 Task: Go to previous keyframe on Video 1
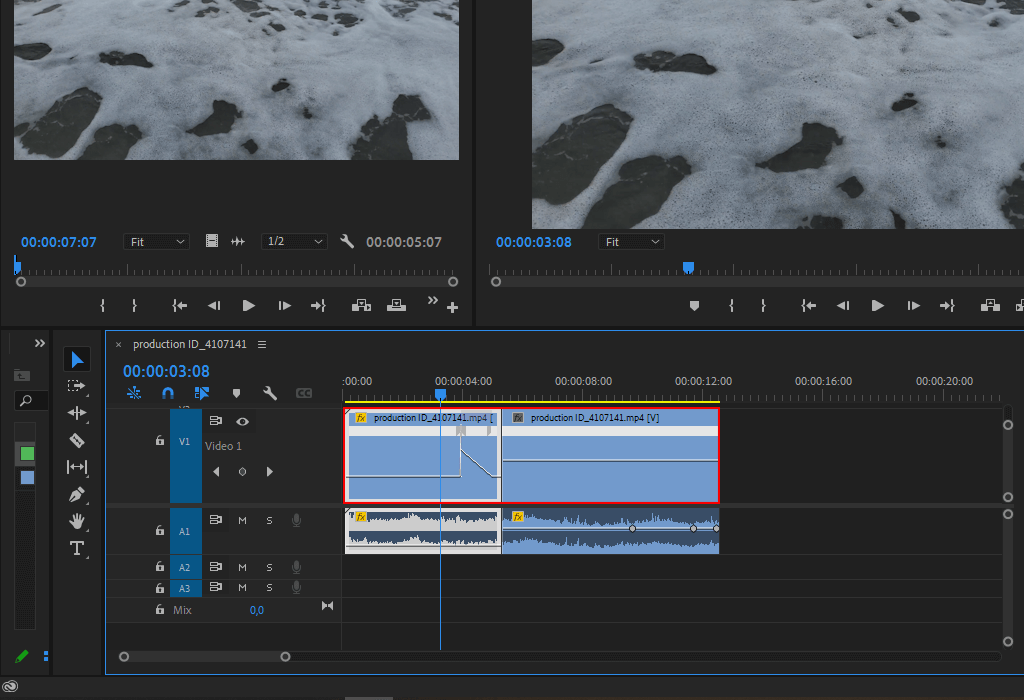(216, 471)
